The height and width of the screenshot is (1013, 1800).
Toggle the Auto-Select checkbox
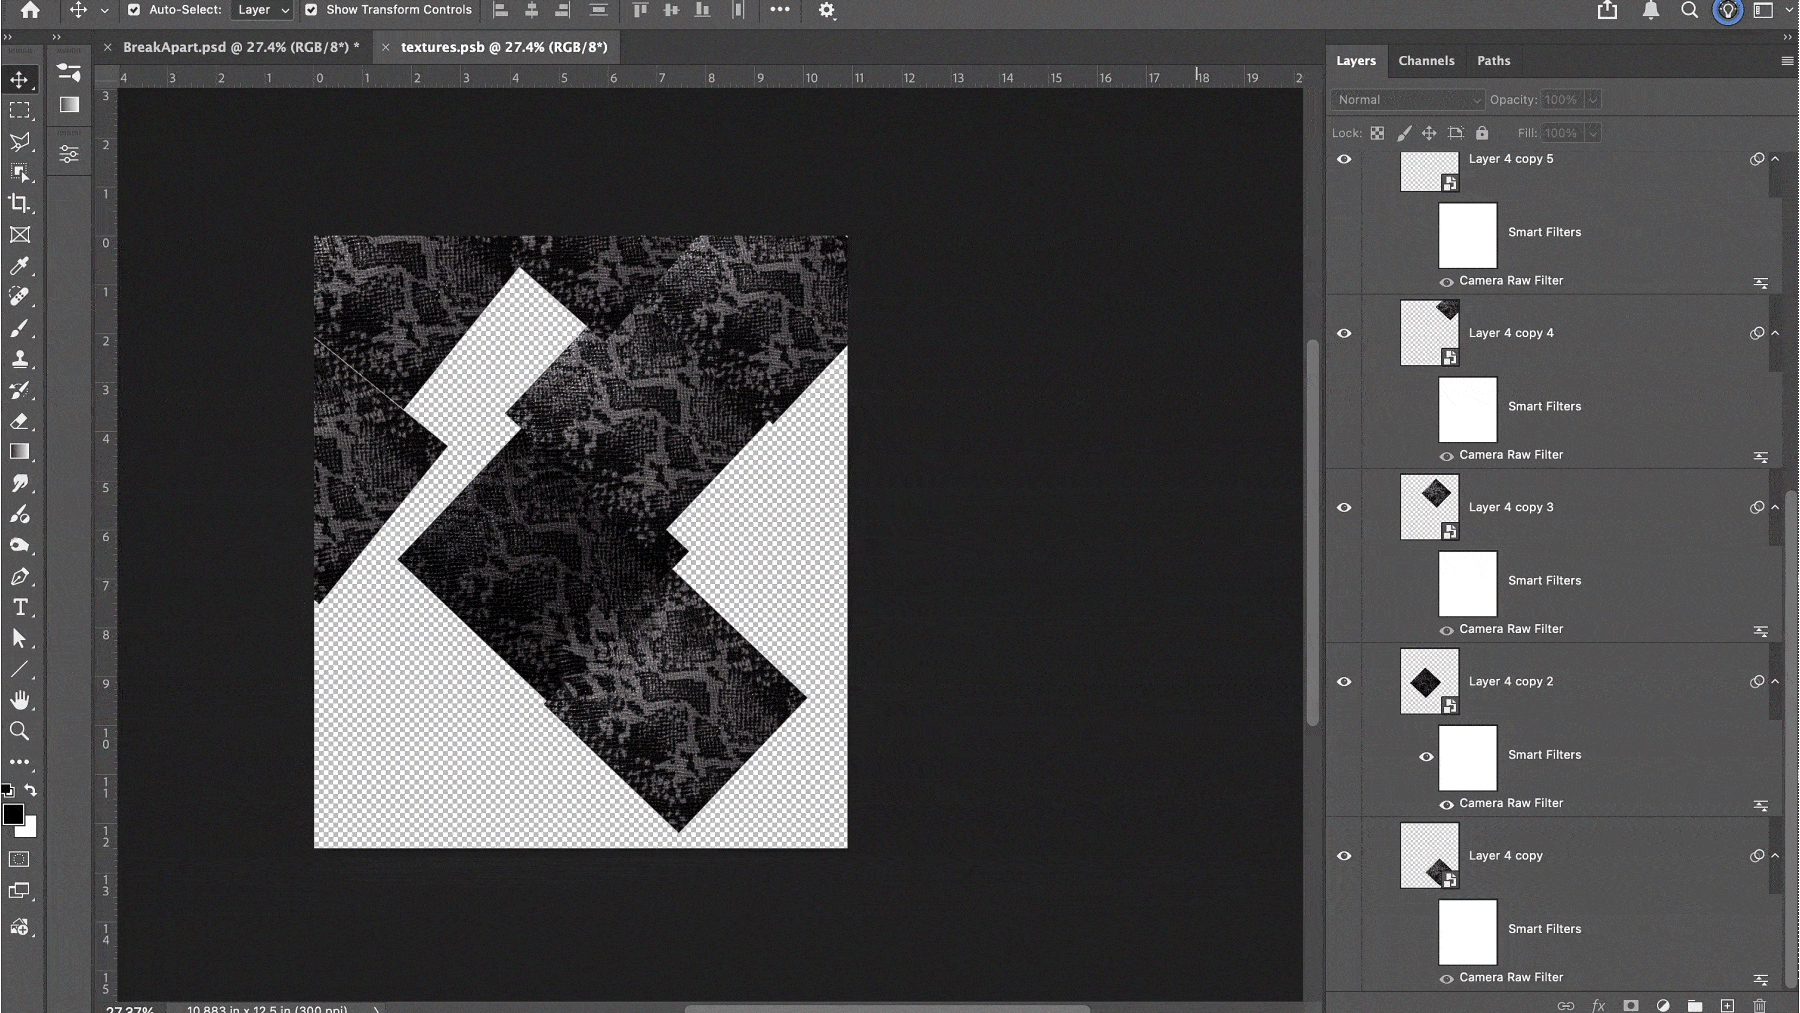[x=134, y=10]
